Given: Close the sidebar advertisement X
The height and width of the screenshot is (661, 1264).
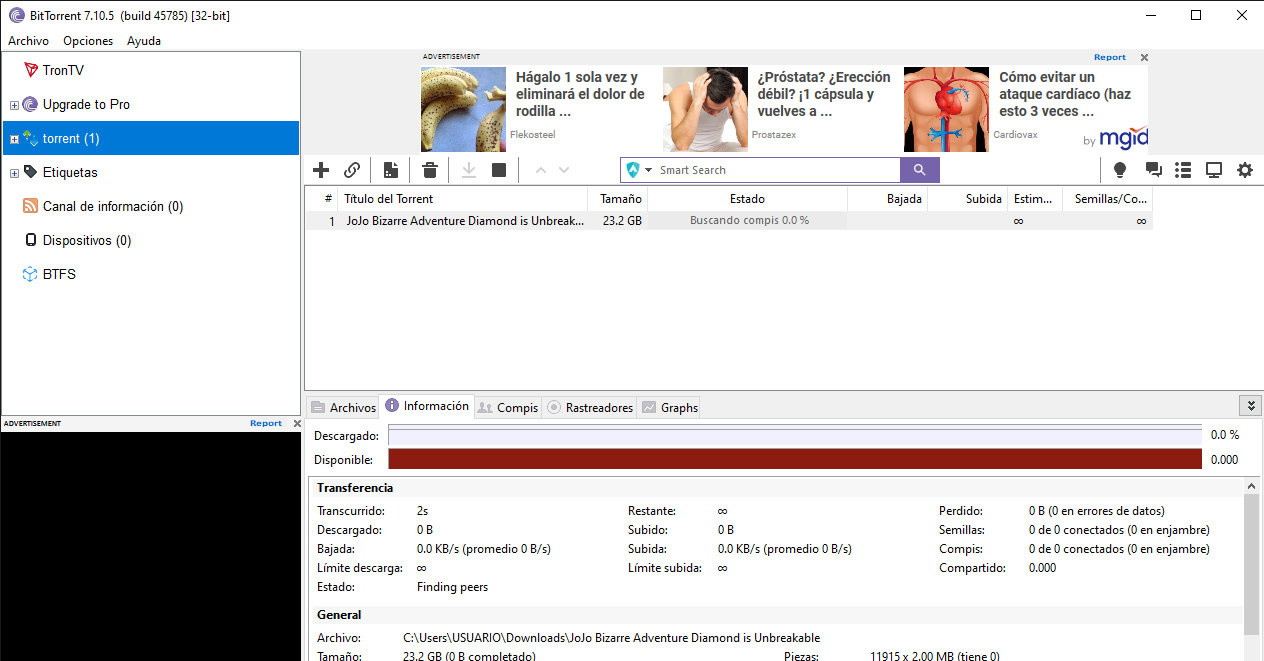Looking at the screenshot, I should 296,424.
